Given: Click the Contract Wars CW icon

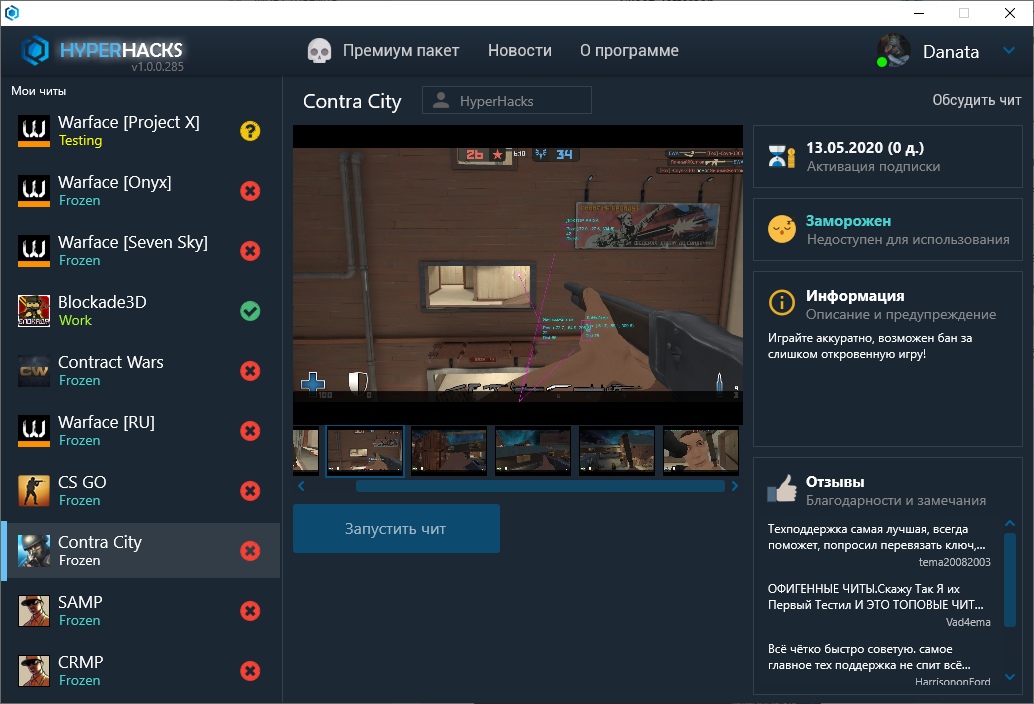Looking at the screenshot, I should tap(34, 370).
